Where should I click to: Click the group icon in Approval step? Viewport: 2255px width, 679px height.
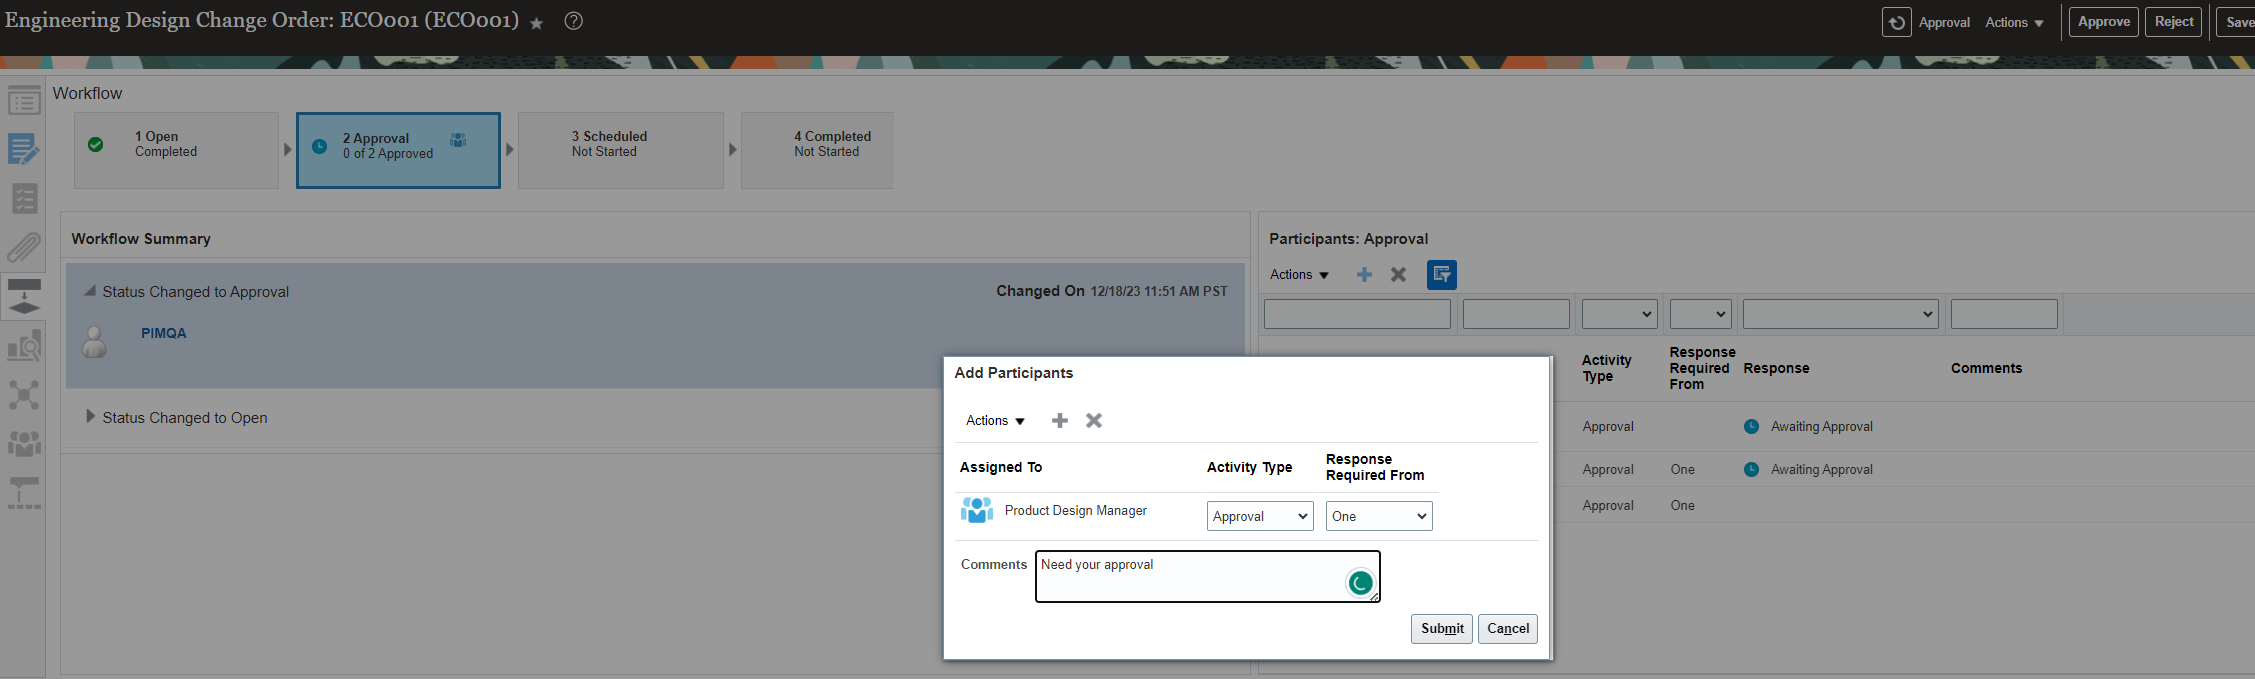coord(458,140)
